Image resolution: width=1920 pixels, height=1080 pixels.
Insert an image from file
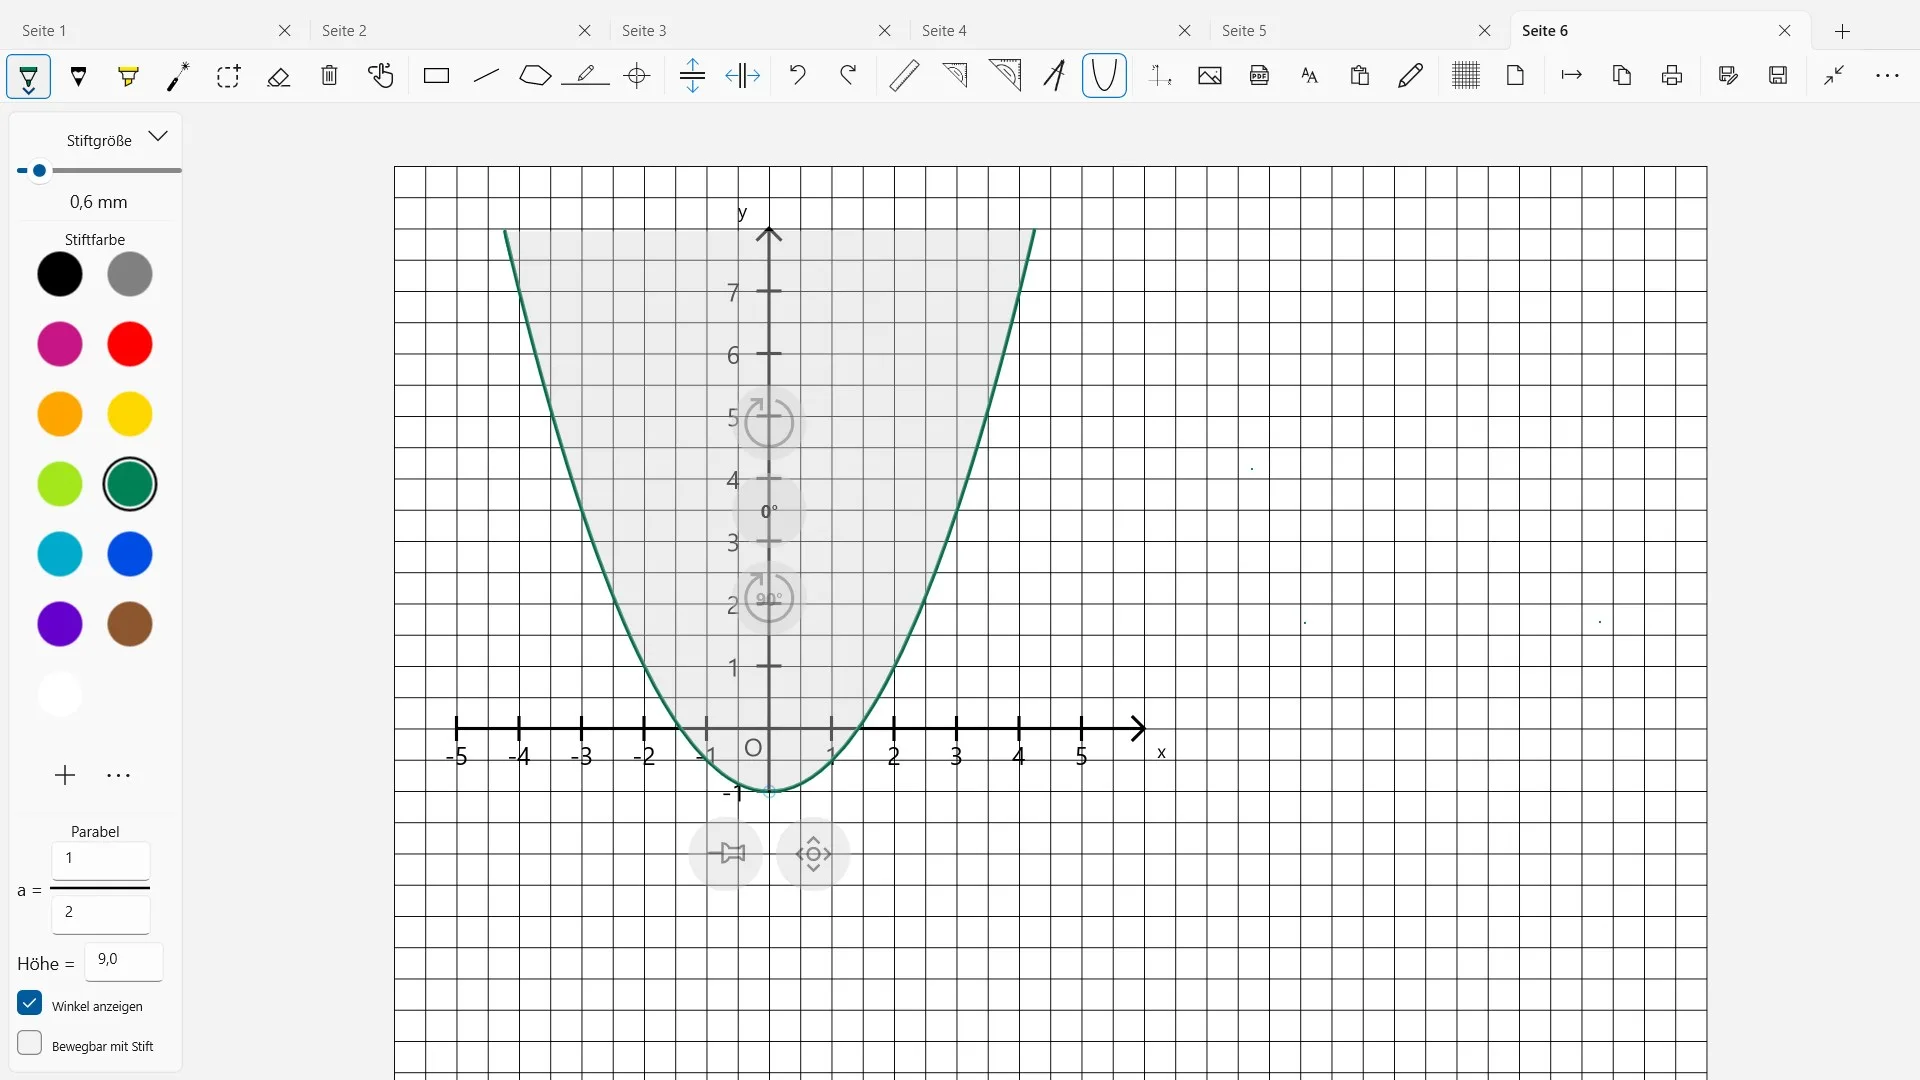[x=1210, y=76]
